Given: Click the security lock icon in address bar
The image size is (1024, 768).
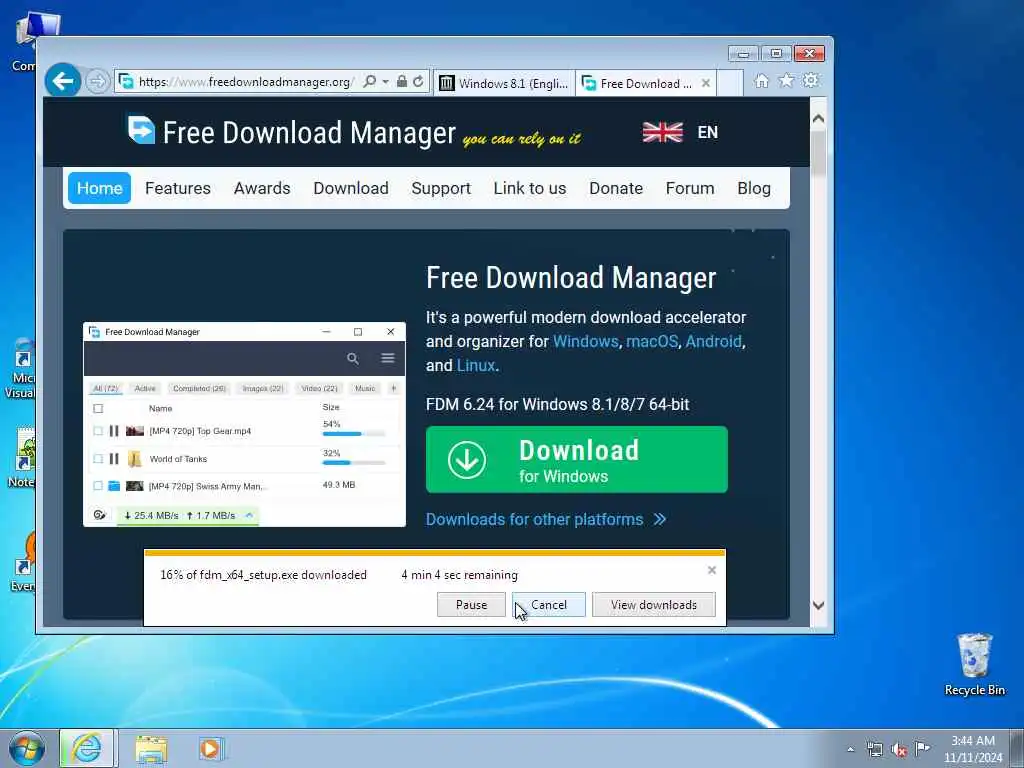Looking at the screenshot, I should pyautogui.click(x=402, y=82).
